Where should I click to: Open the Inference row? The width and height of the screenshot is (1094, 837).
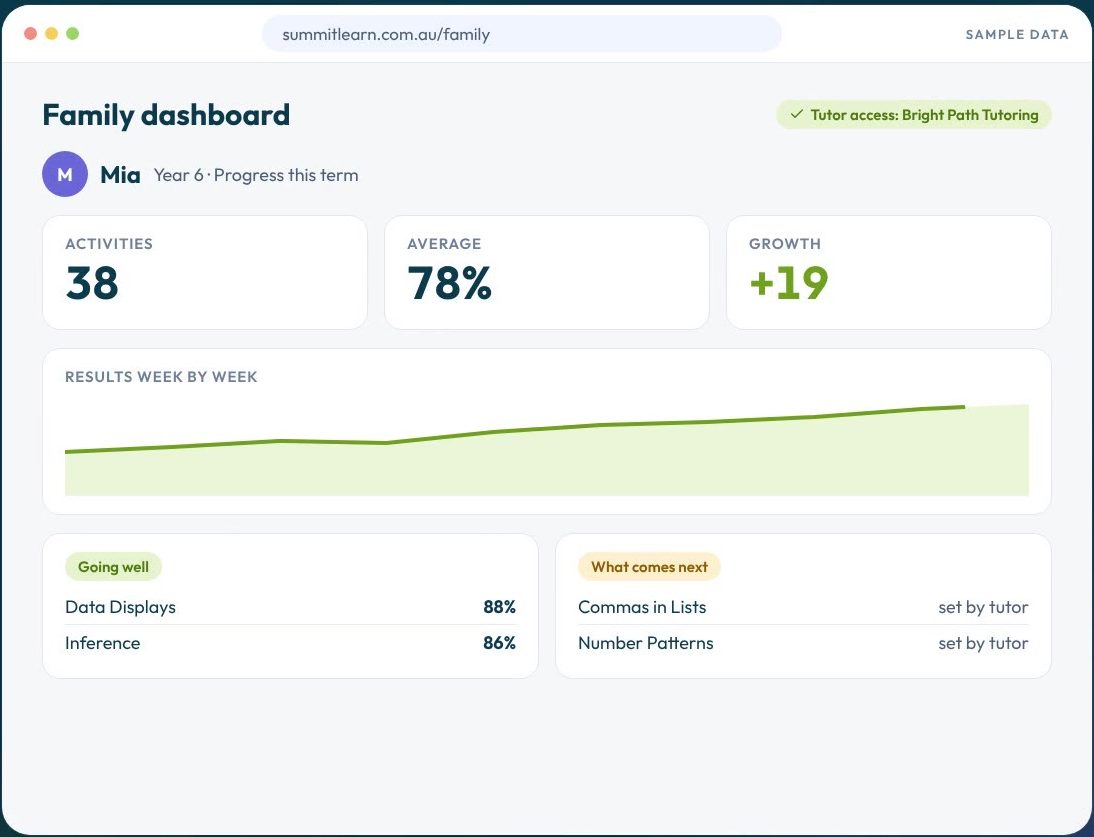click(290, 643)
